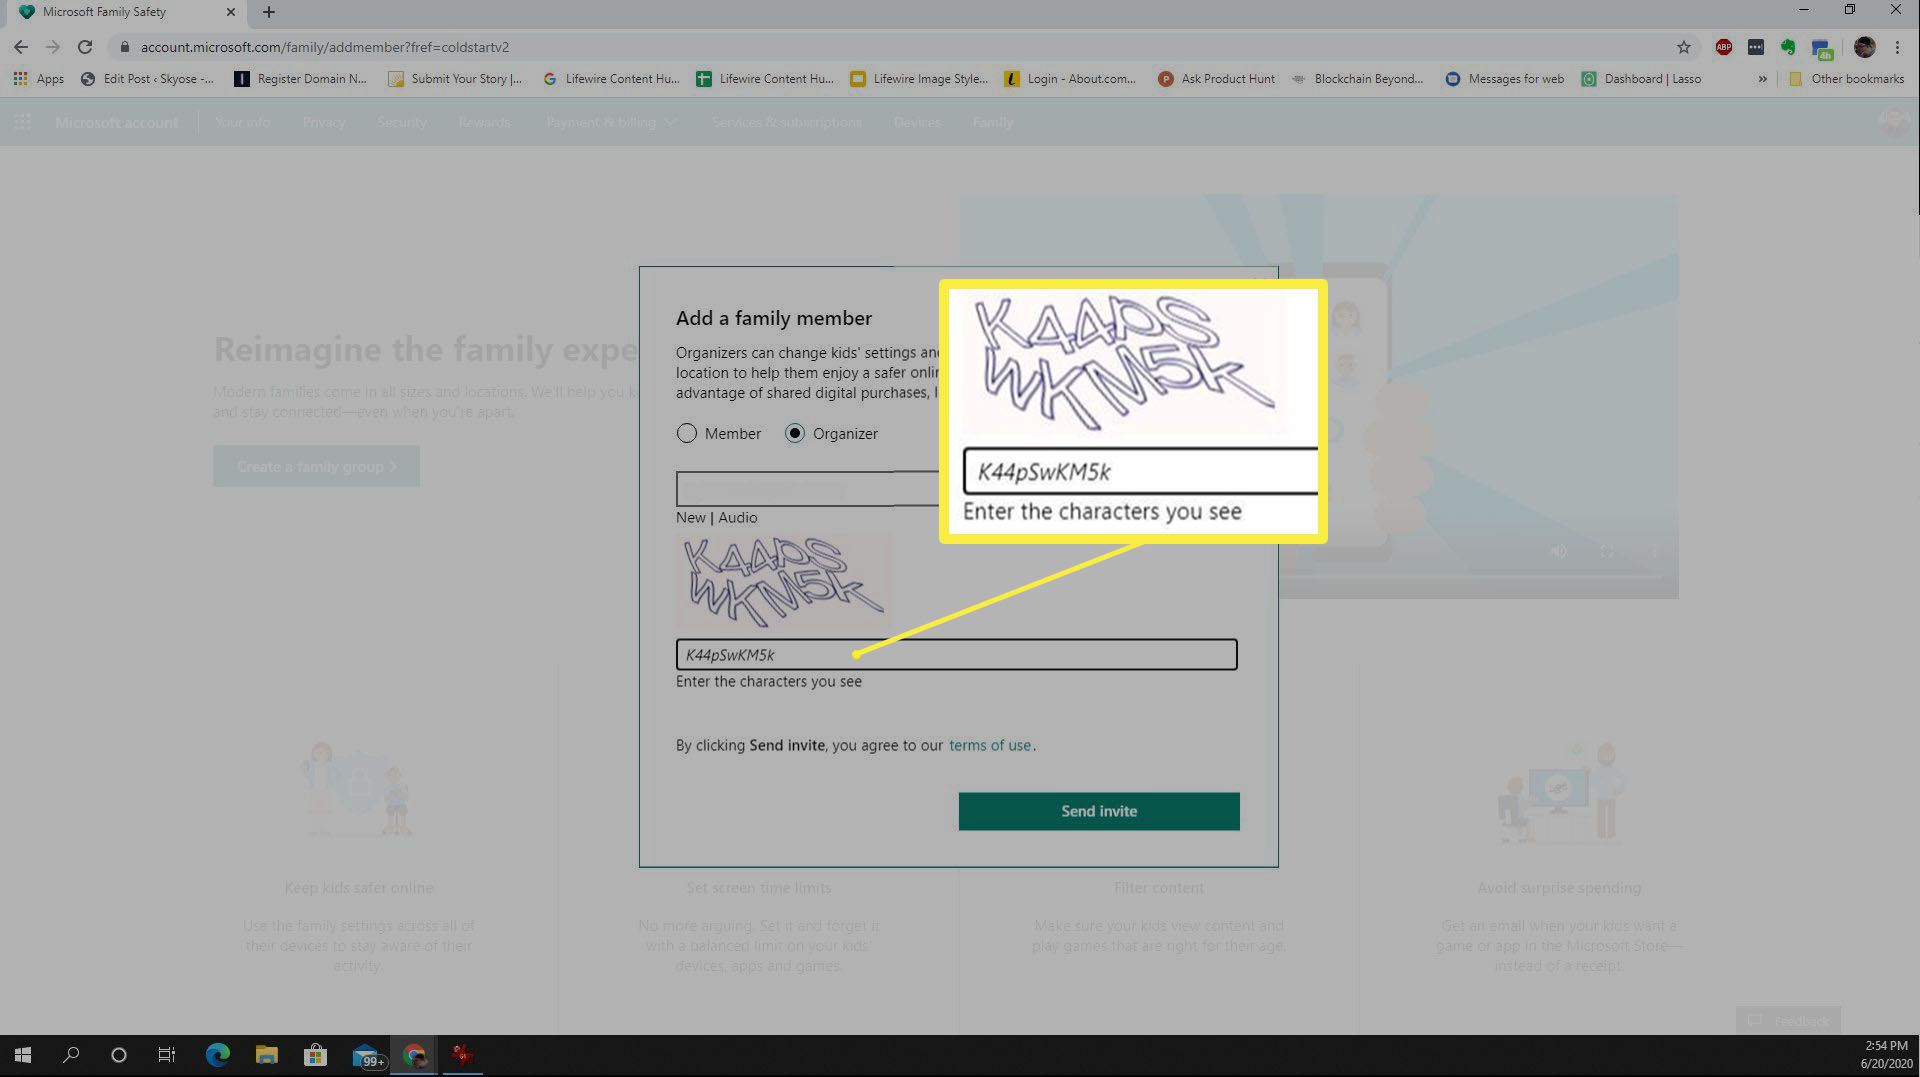Reload the page with refresh icon
The image size is (1920, 1077).
[85, 47]
